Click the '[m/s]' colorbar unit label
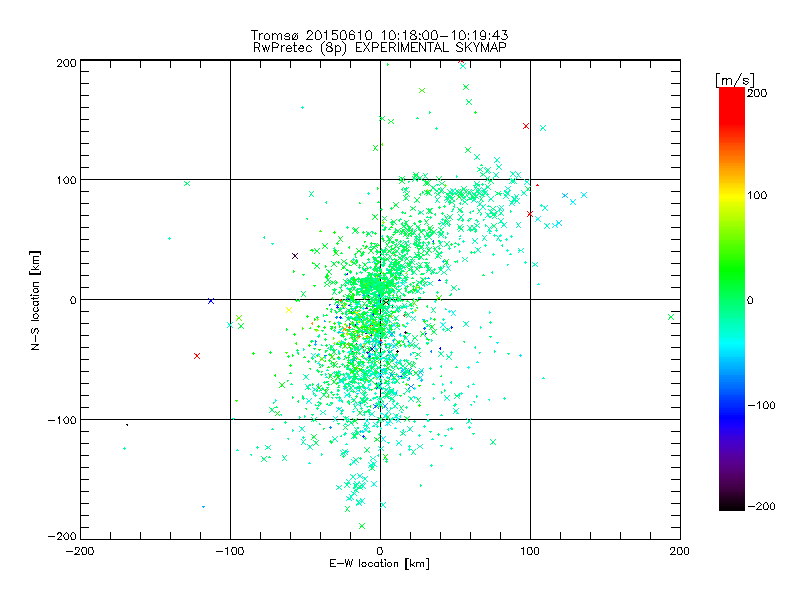Screen dimensions: 800x600 735,80
